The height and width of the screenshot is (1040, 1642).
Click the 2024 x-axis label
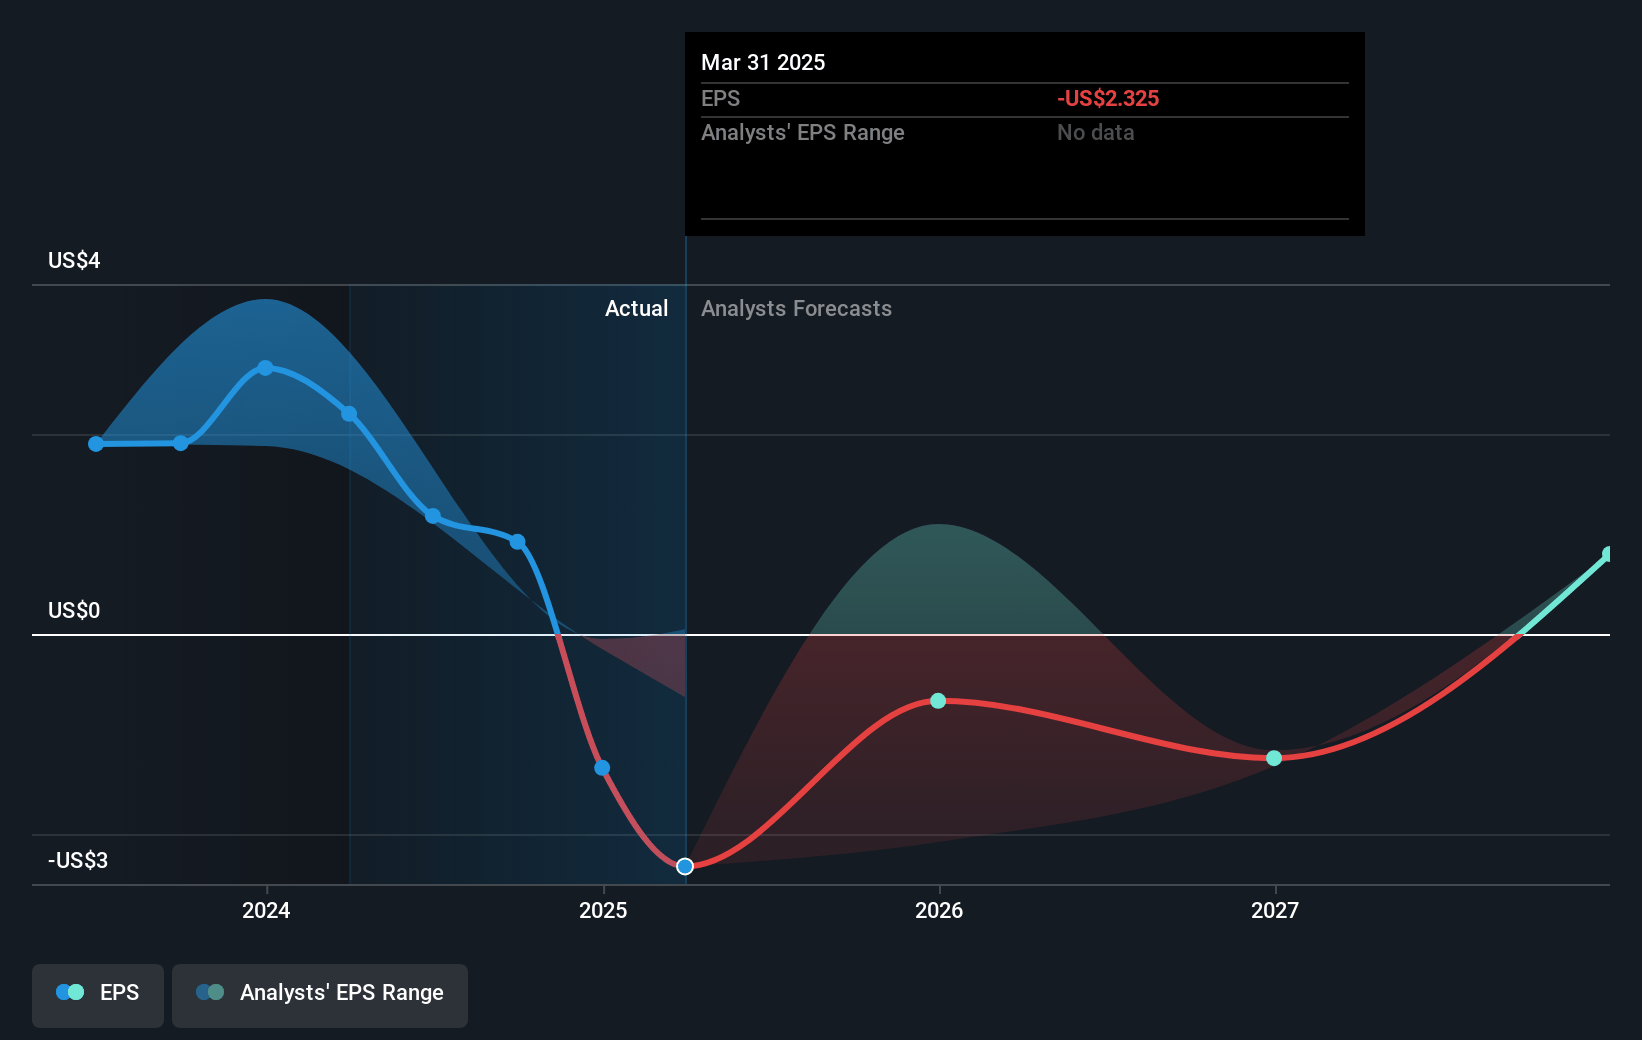click(x=266, y=910)
